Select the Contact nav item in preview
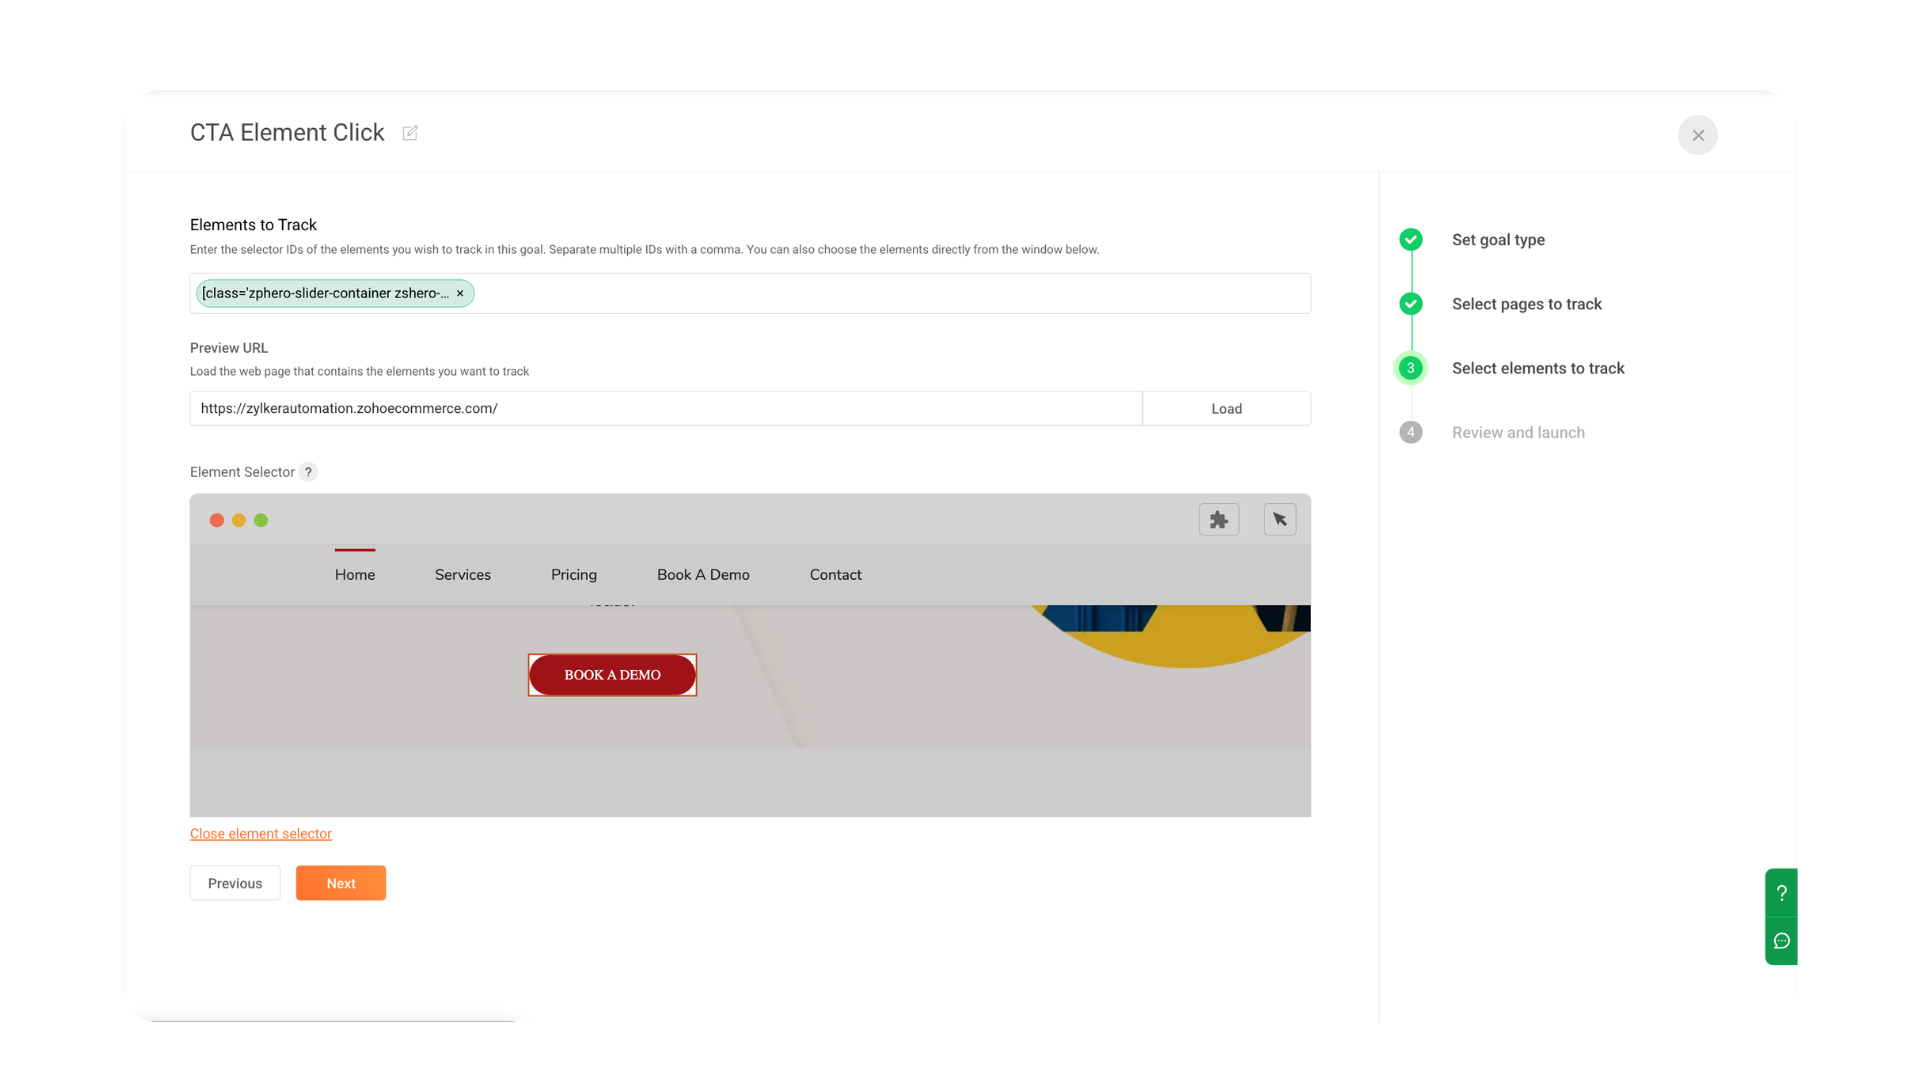The width and height of the screenshot is (1920, 1080). pos(835,575)
